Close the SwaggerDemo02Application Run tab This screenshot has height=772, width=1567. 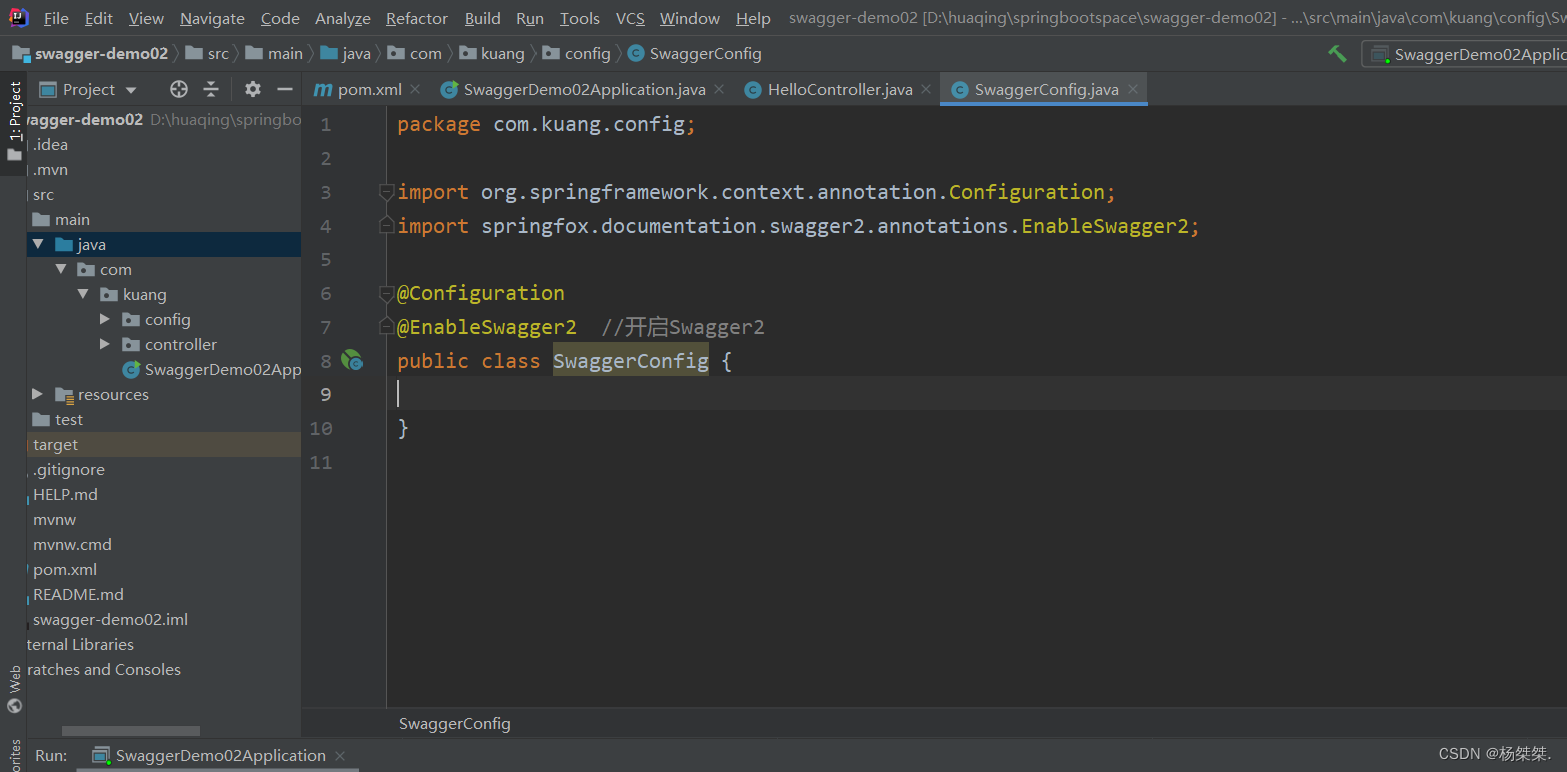[340, 756]
